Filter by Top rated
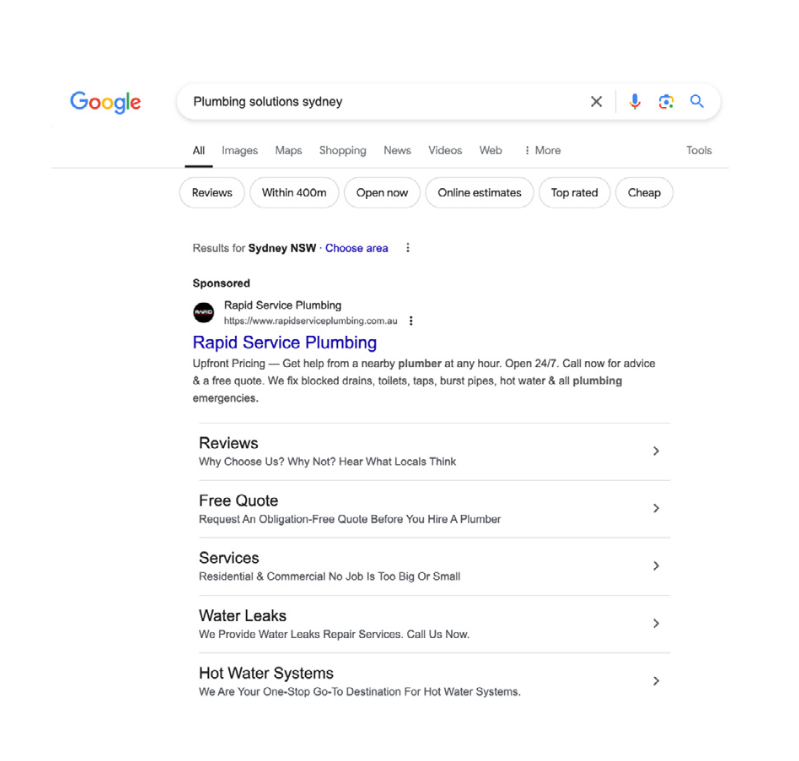 (x=574, y=193)
